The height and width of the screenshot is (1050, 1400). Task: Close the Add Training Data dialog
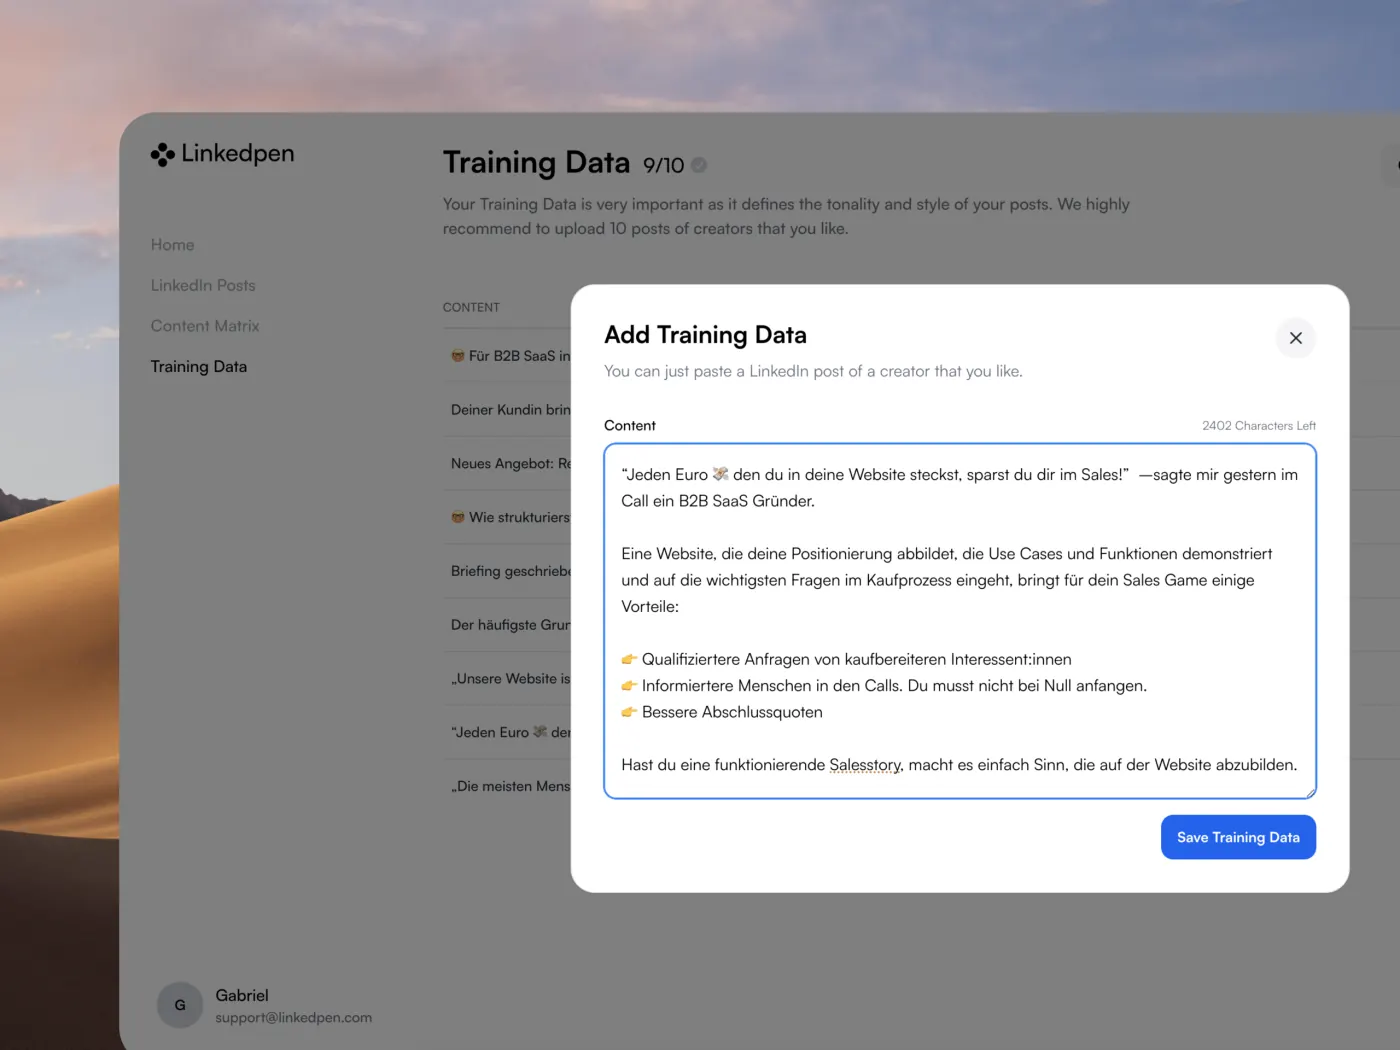1295,338
